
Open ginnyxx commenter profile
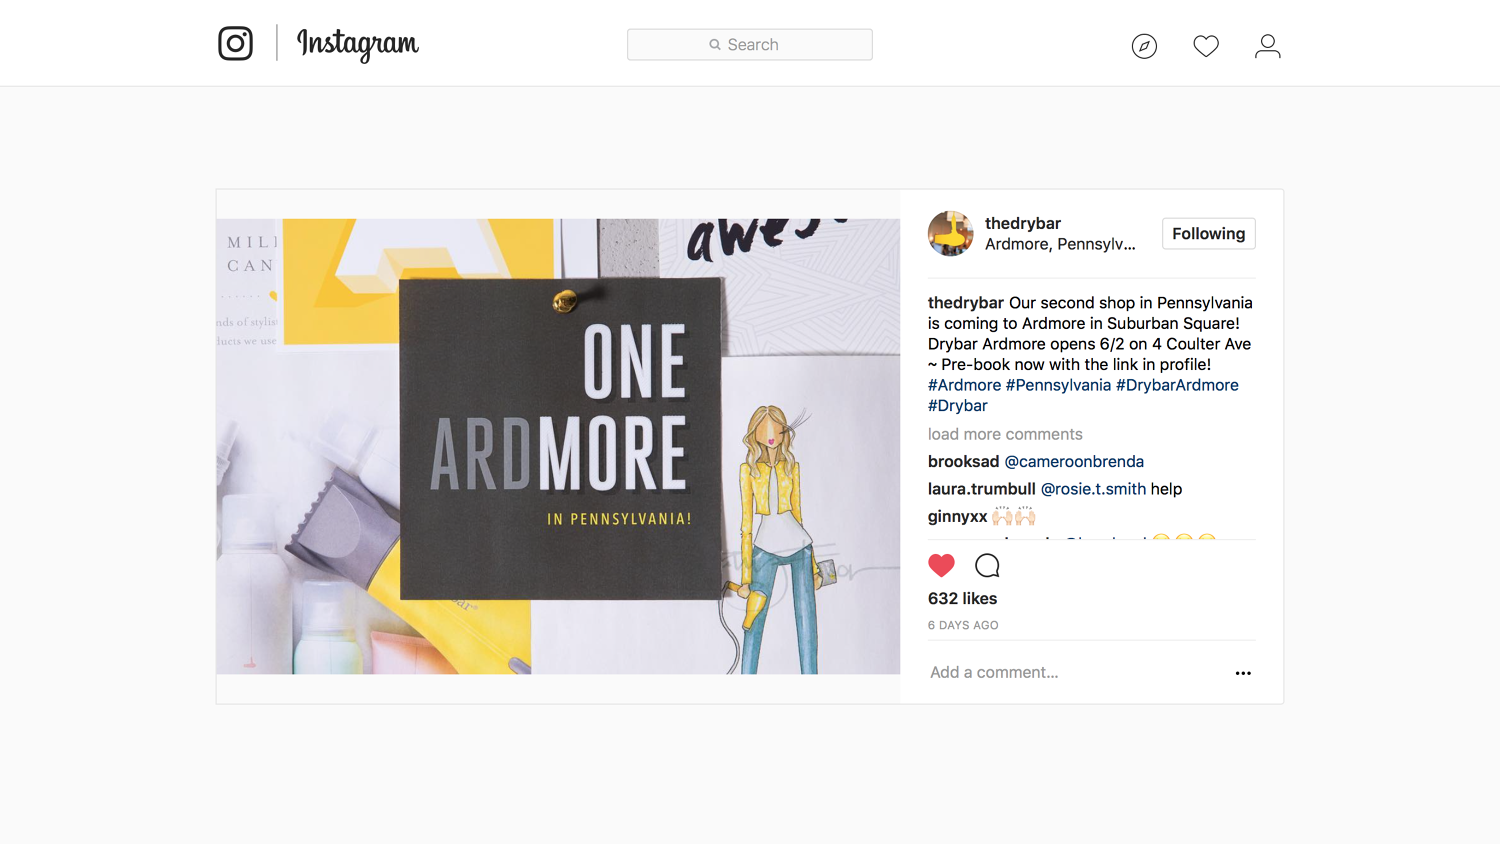(x=958, y=516)
